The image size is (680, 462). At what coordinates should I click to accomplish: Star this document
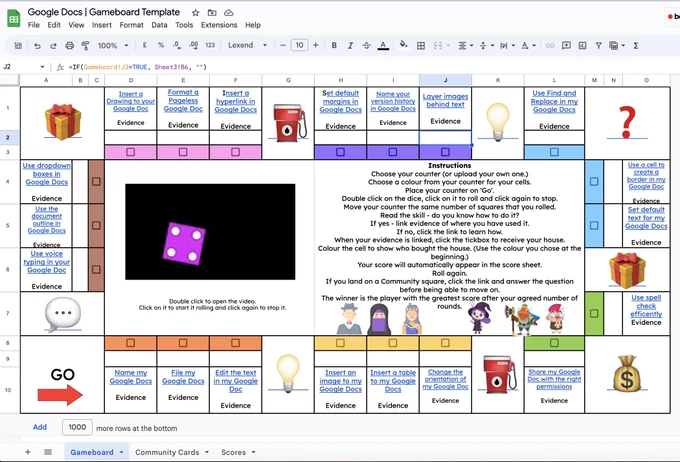tap(196, 13)
